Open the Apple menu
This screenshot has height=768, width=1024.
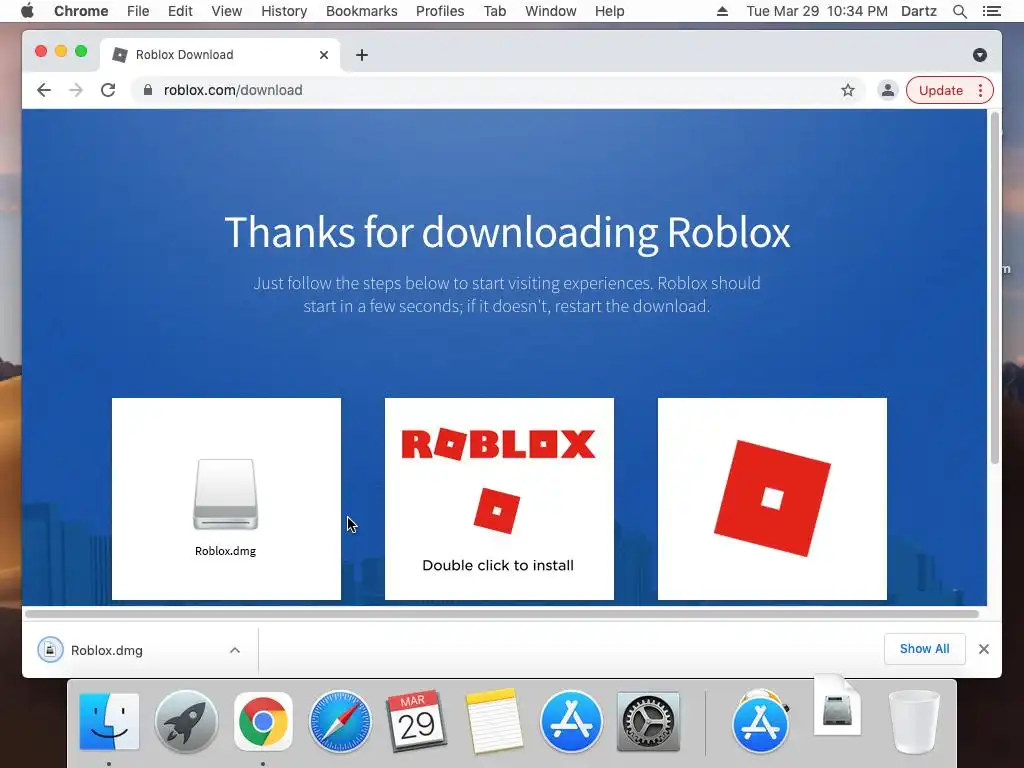click(x=27, y=11)
